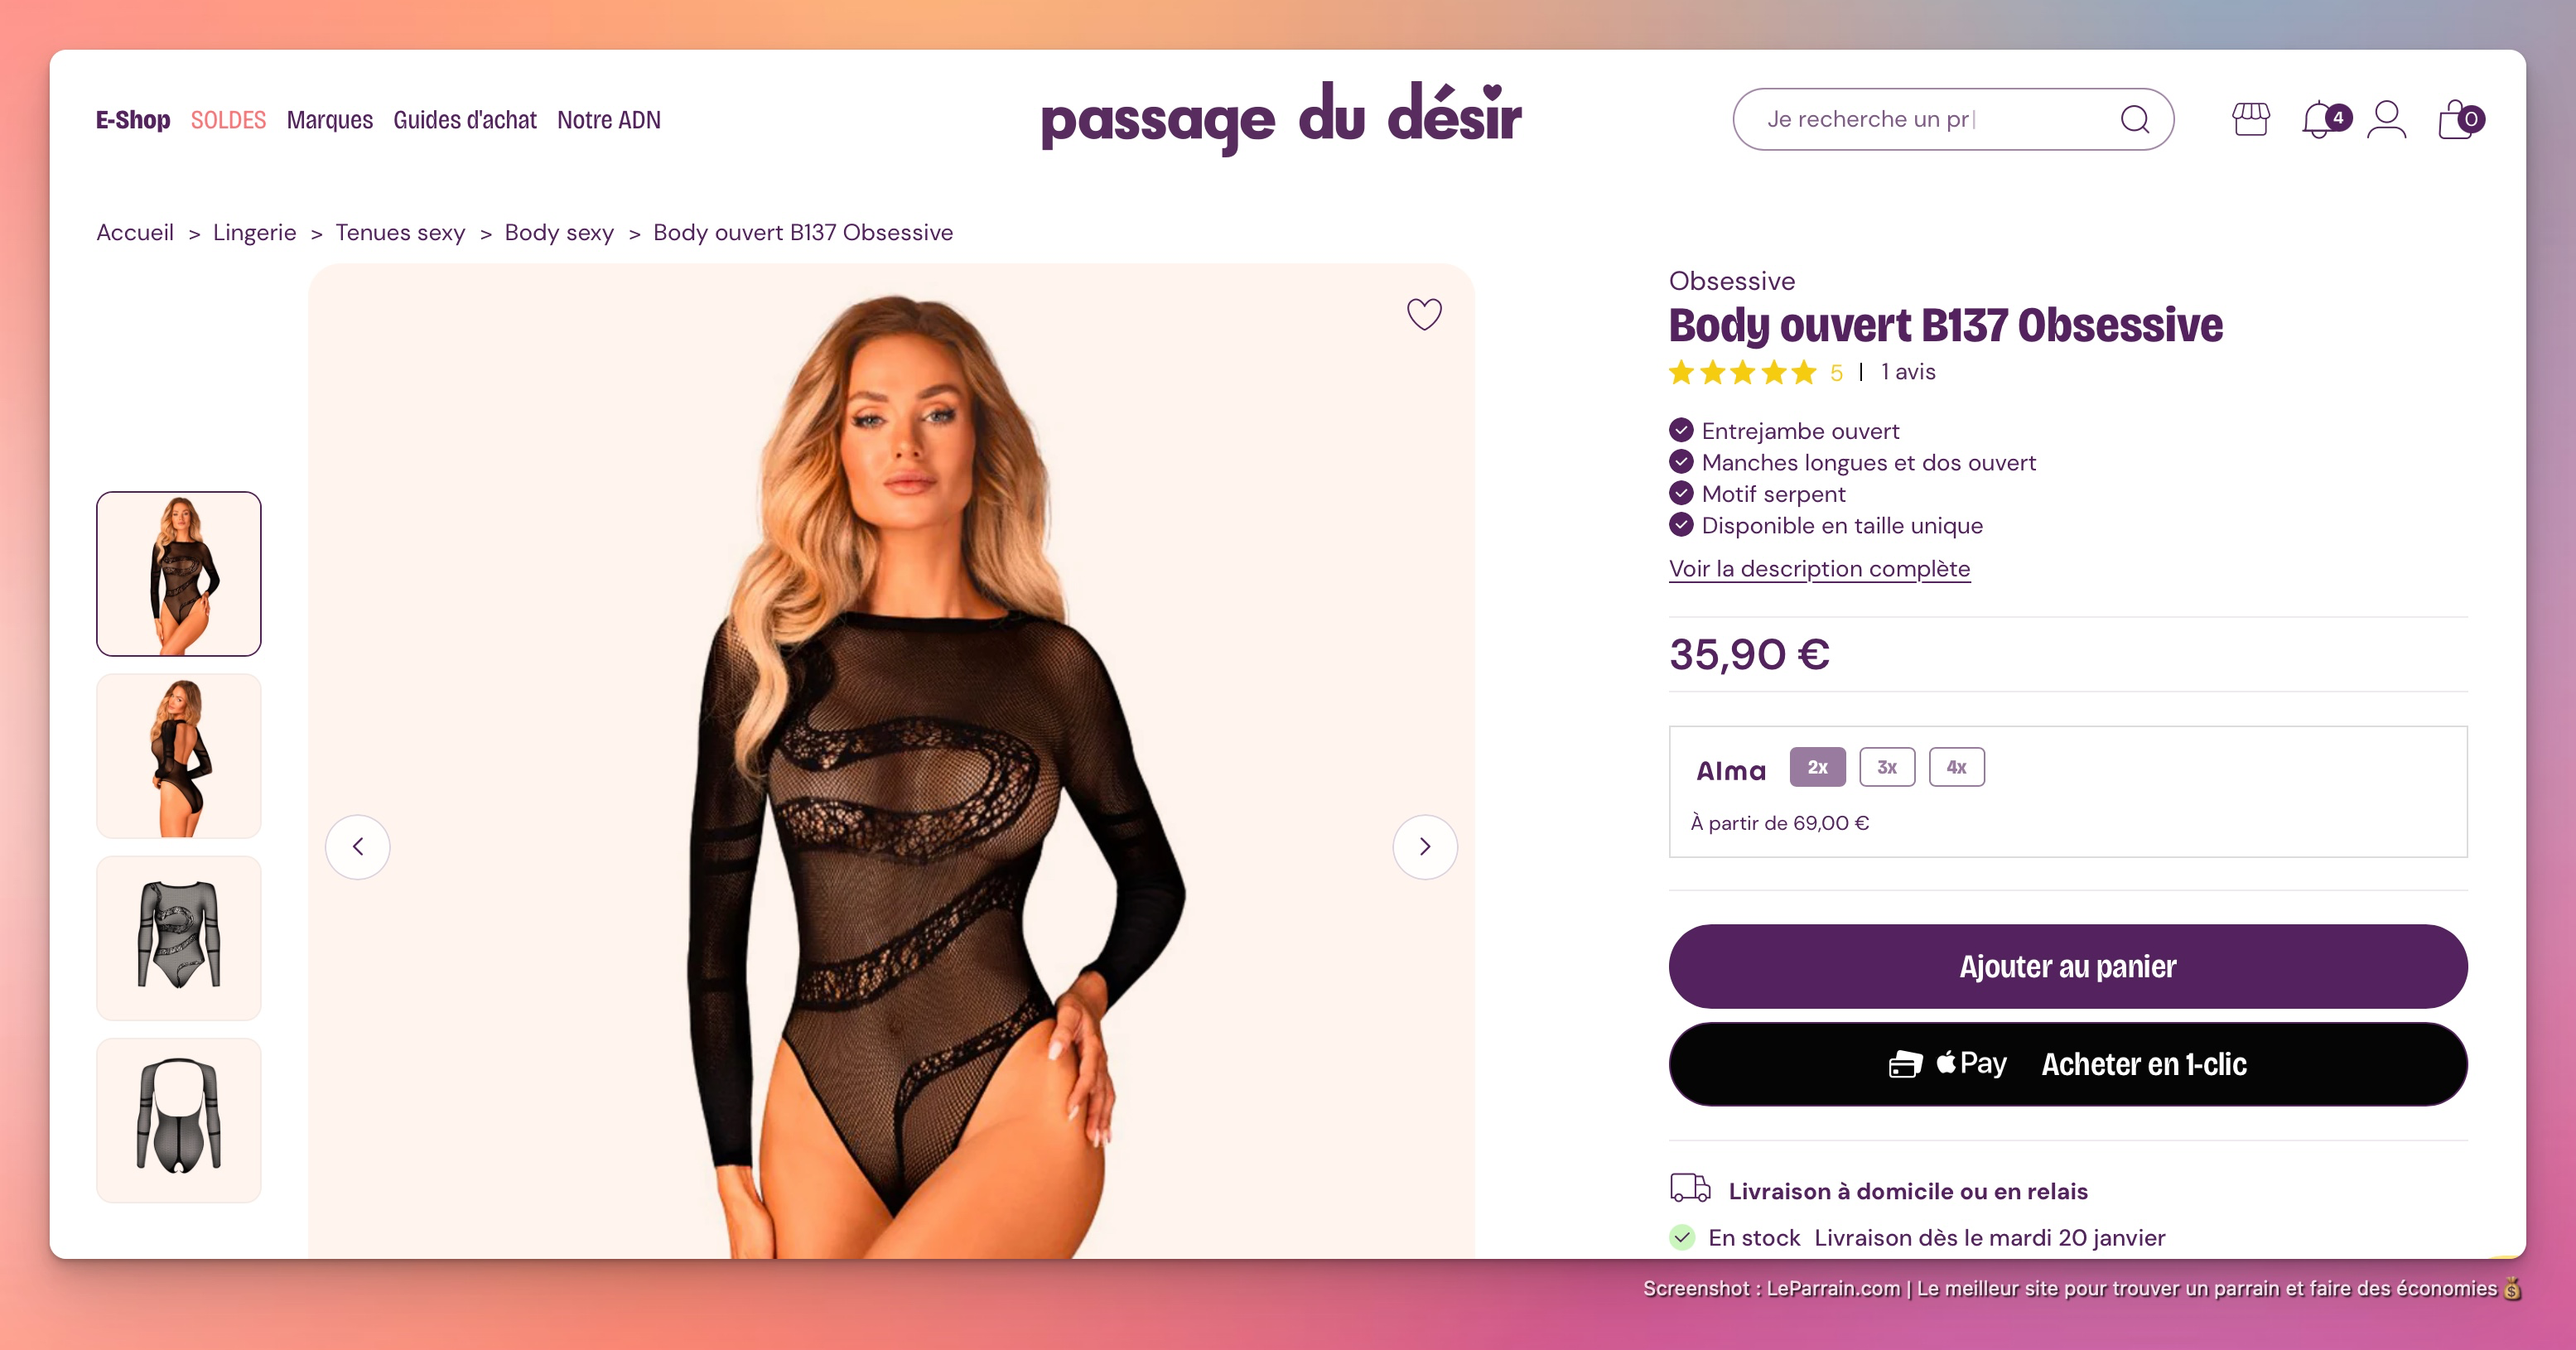2576x1350 pixels.
Task: Click Apple Pay Acheter en 1-clic button
Action: tap(2068, 1064)
